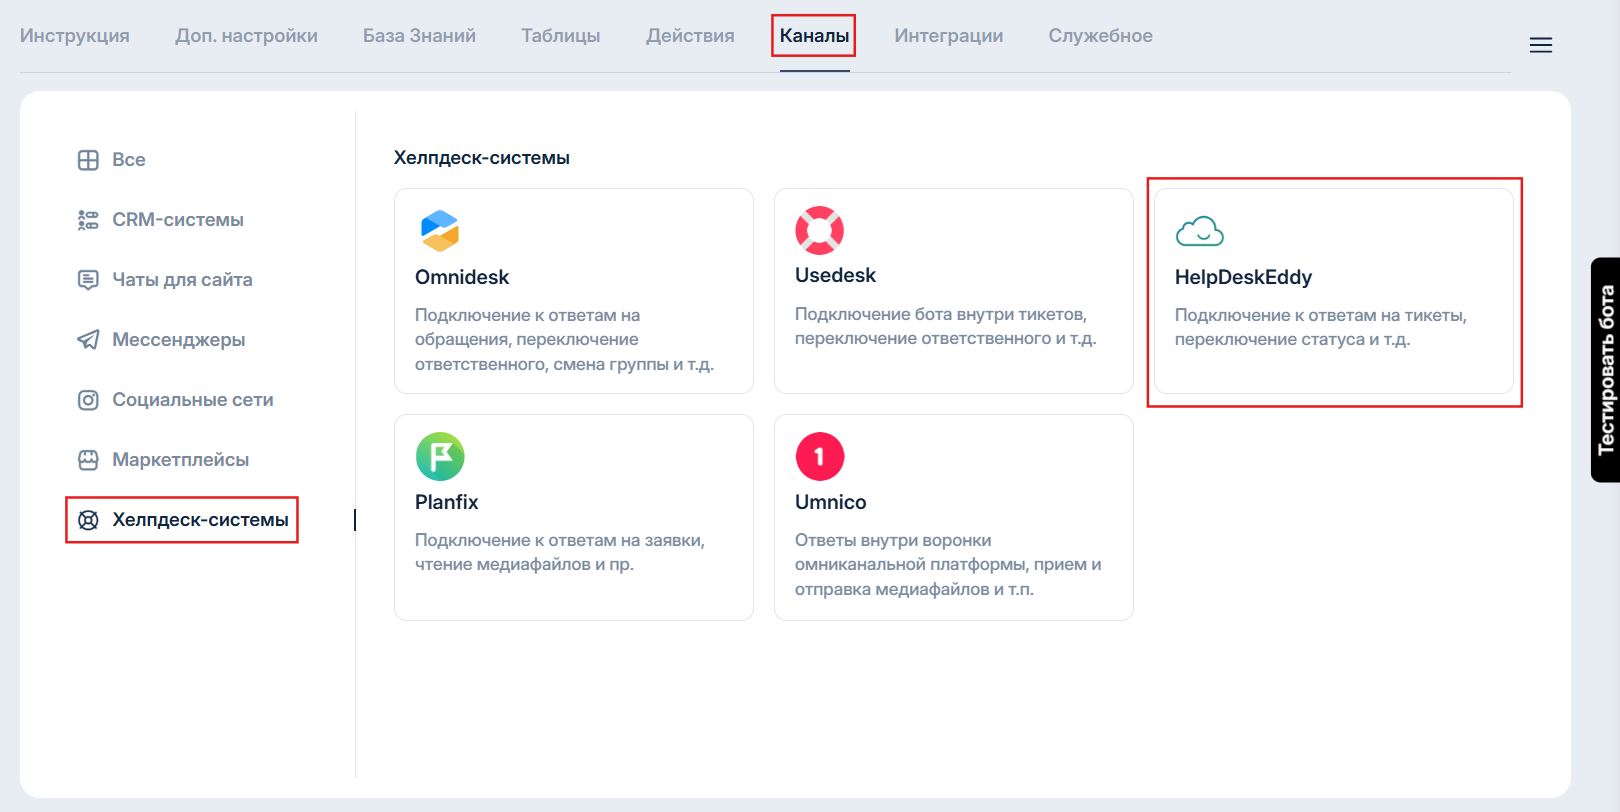Click the Planfix green flag icon

(440, 457)
